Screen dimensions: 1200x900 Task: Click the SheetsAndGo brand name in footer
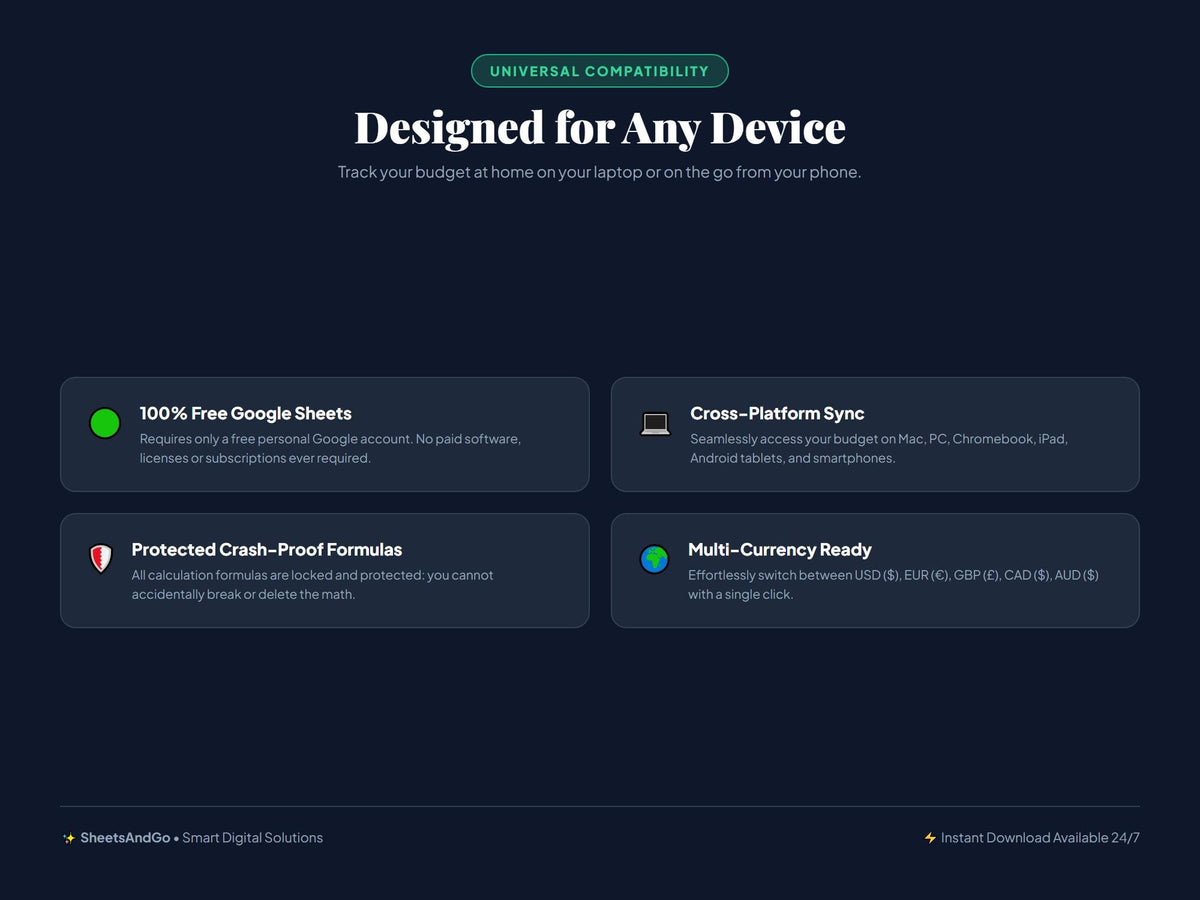point(125,838)
